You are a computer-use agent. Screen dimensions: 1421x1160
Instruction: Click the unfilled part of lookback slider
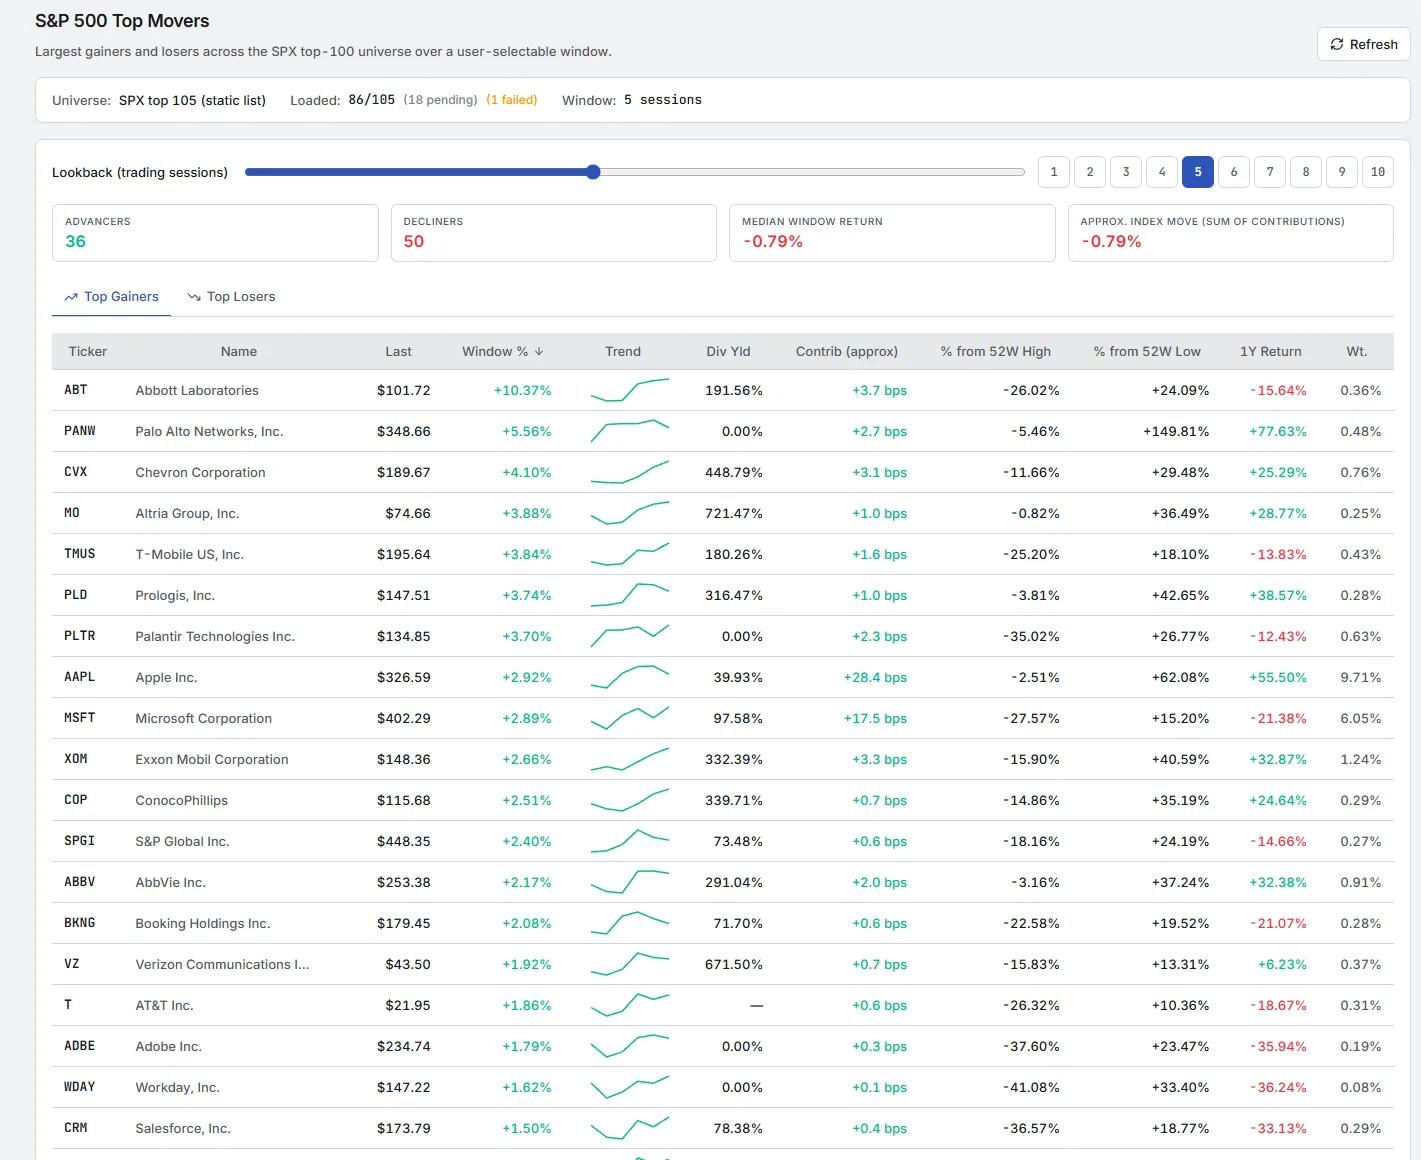(812, 172)
